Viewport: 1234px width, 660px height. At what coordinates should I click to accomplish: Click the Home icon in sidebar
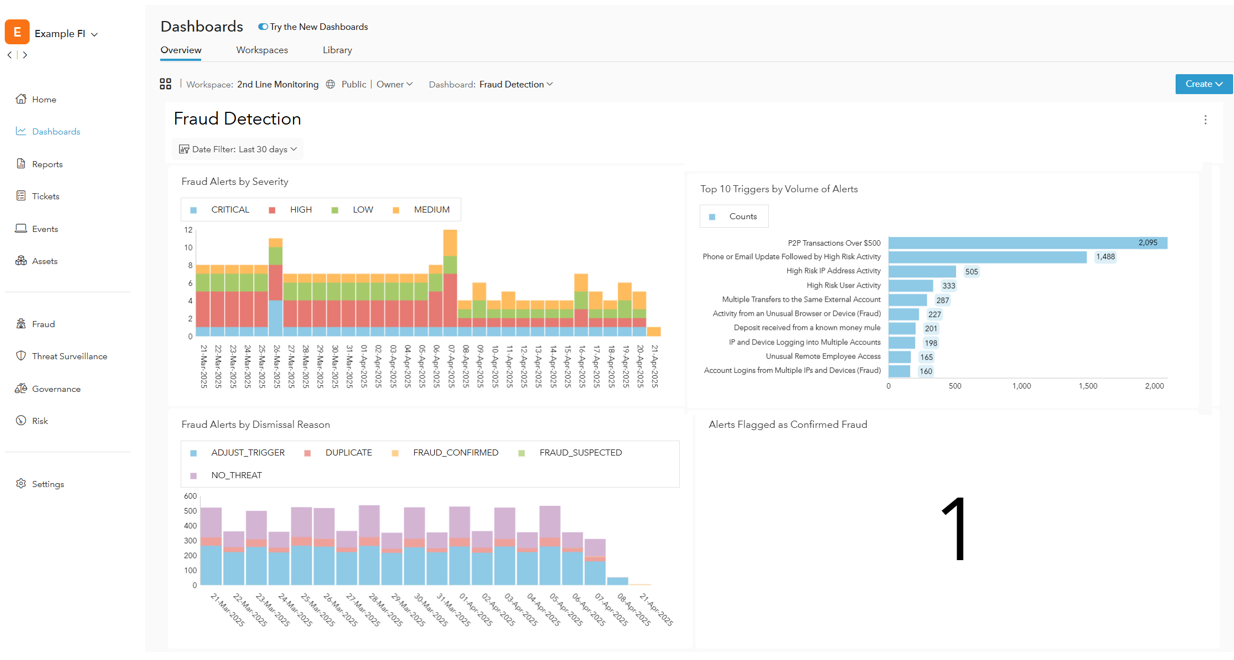pos(21,99)
